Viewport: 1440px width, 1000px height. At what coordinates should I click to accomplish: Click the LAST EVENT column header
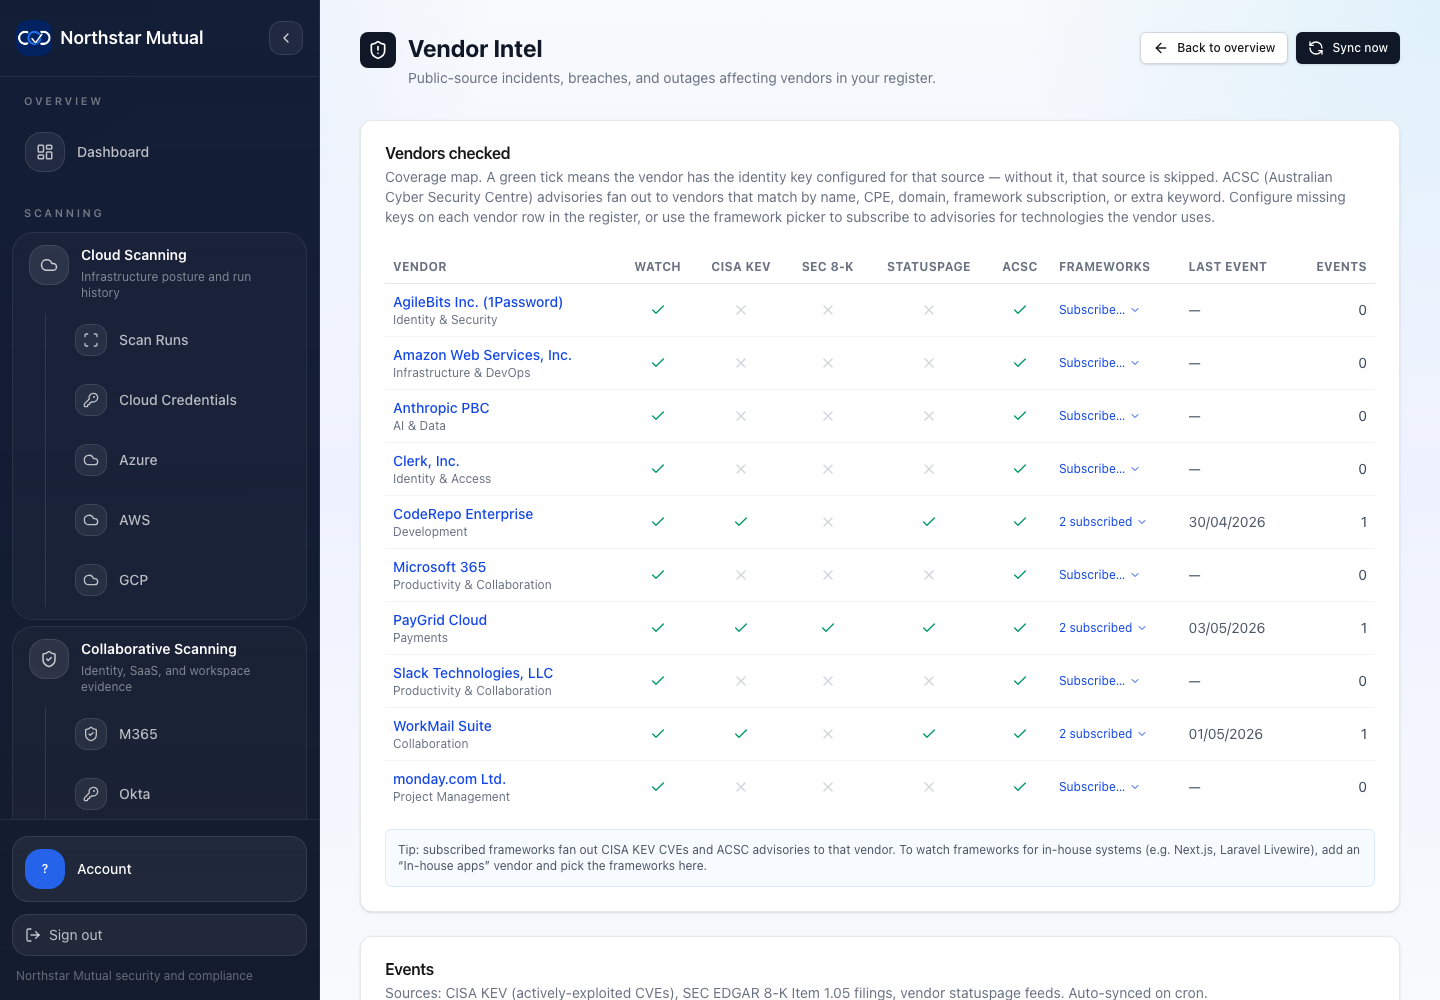1227,267
